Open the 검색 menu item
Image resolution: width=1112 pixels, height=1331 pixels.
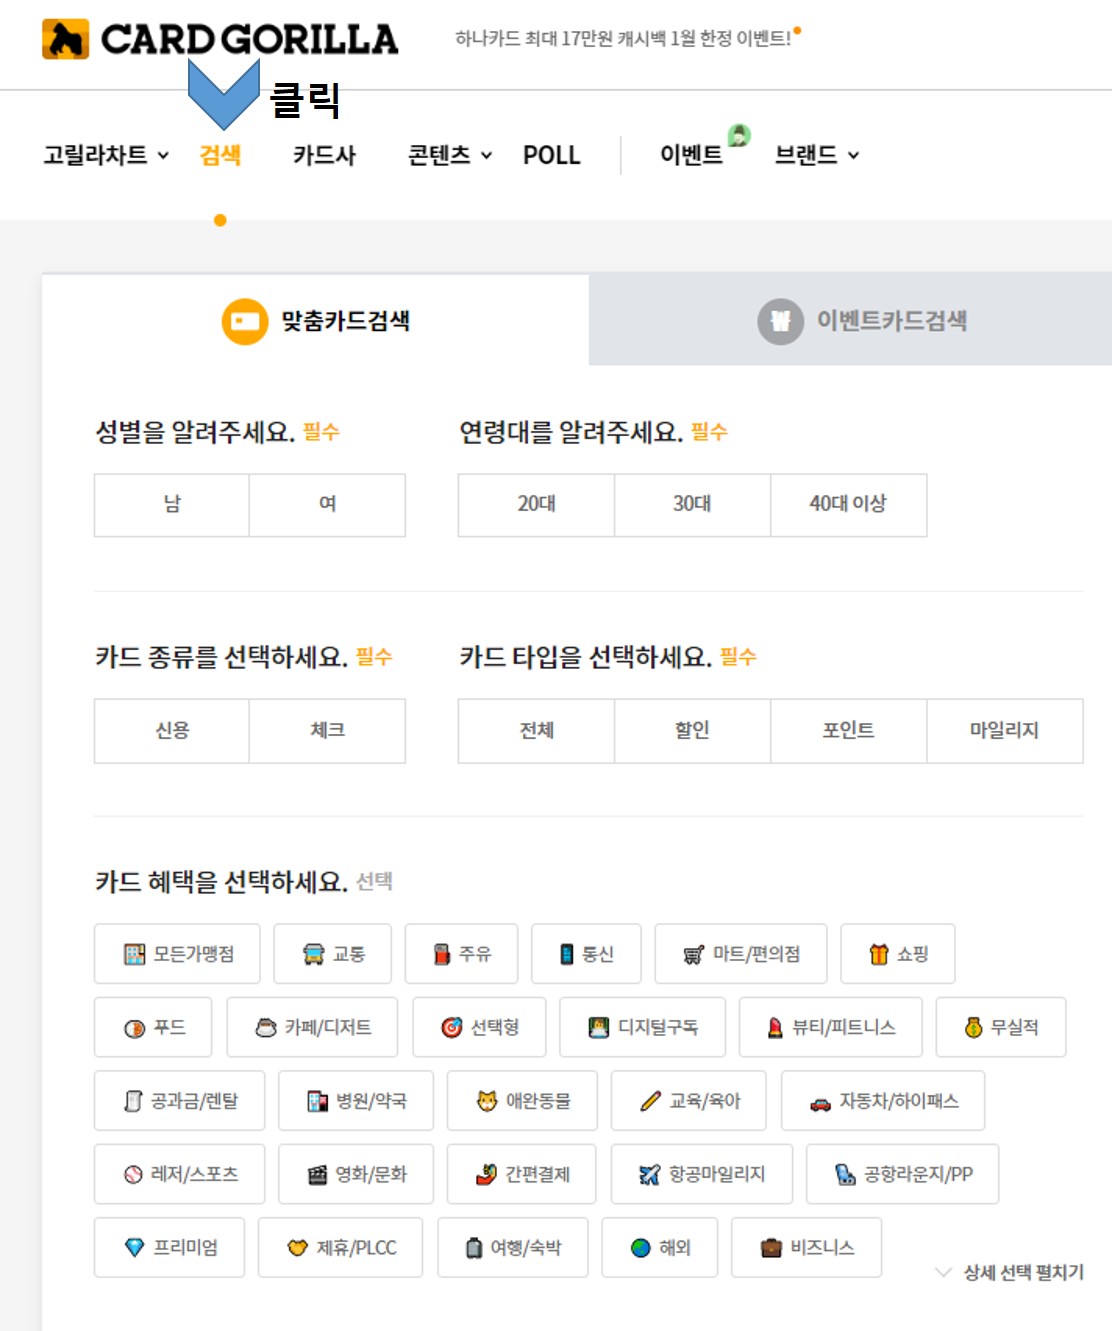pos(220,155)
